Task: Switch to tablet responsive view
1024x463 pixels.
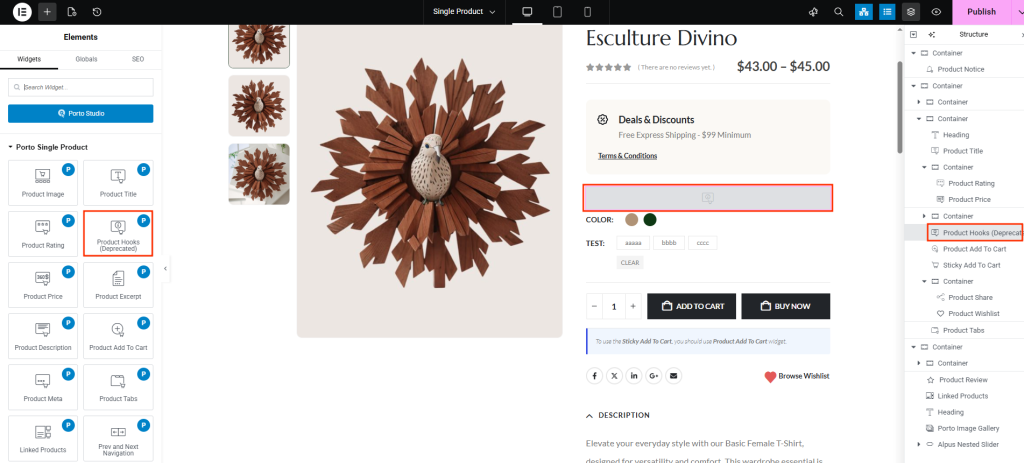Action: [557, 12]
